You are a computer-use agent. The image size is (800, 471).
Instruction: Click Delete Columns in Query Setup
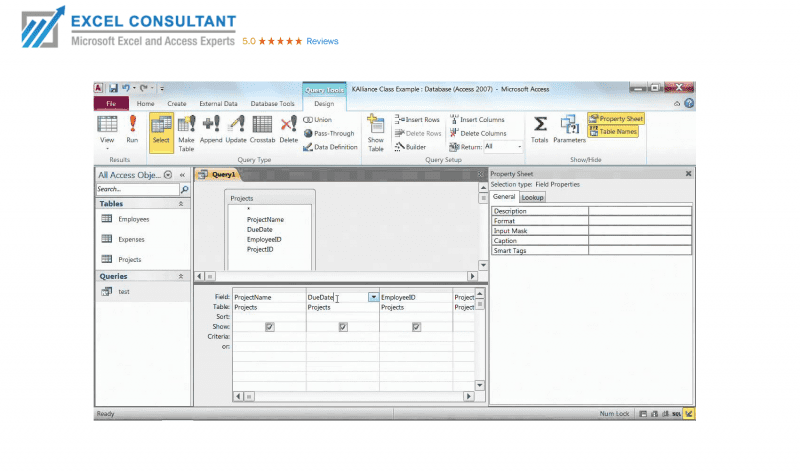478,133
